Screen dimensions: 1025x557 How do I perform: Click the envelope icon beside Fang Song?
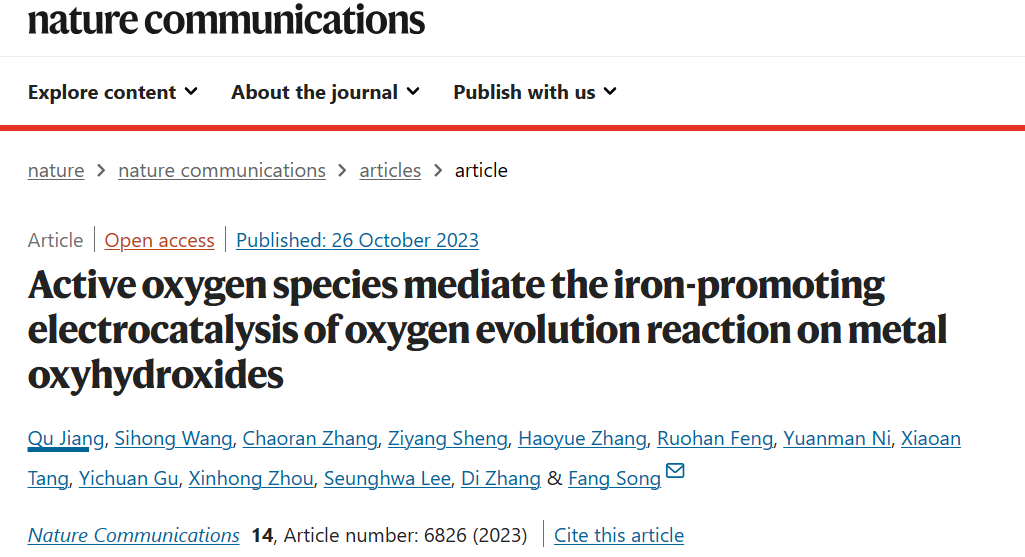(675, 471)
